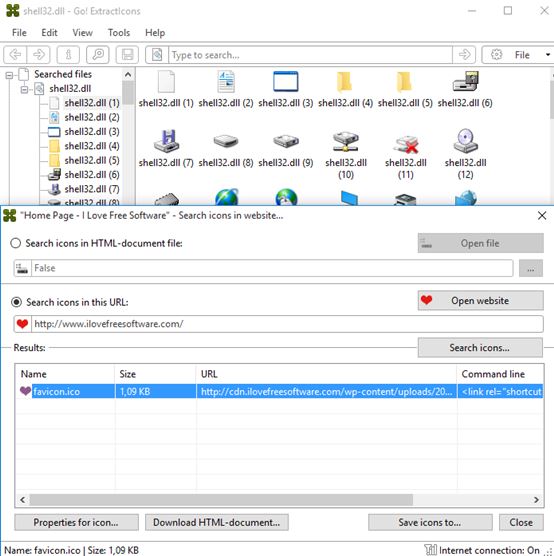Click purple heart icon of favicon.ico row
Image resolution: width=554 pixels, height=556 pixels.
pos(25,391)
